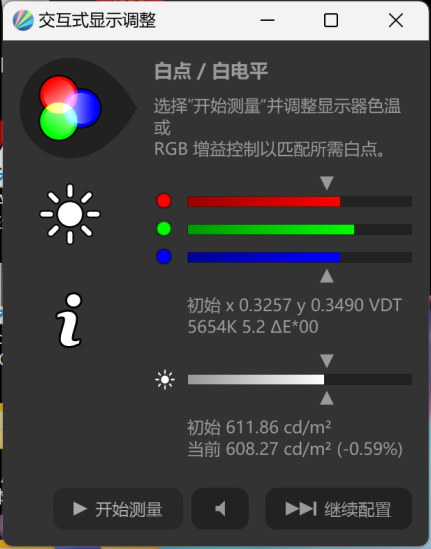431x549 pixels.
Task: Click the down-arrow marker above luminance bar
Action: coord(327,361)
